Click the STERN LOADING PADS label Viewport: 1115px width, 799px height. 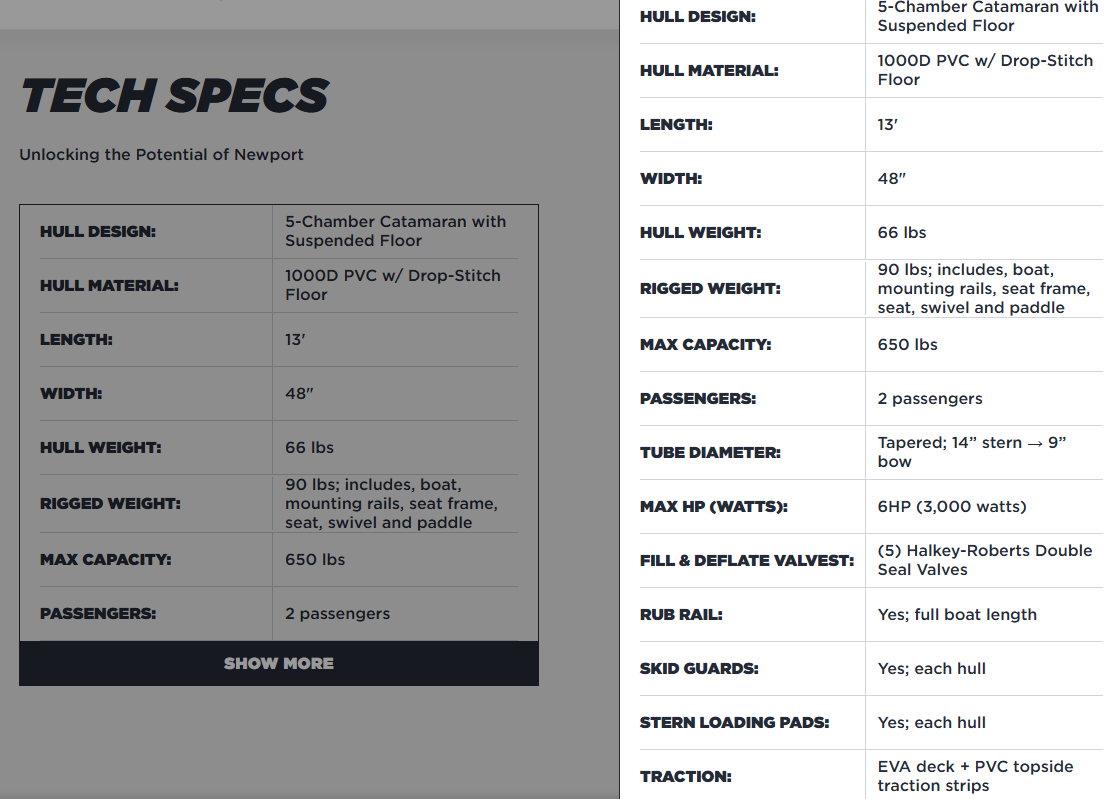734,722
